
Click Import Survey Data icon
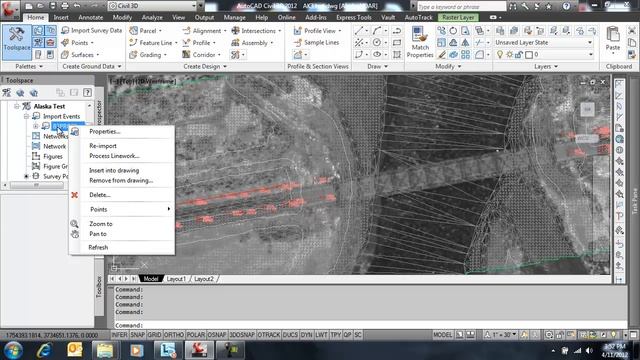tap(65, 30)
